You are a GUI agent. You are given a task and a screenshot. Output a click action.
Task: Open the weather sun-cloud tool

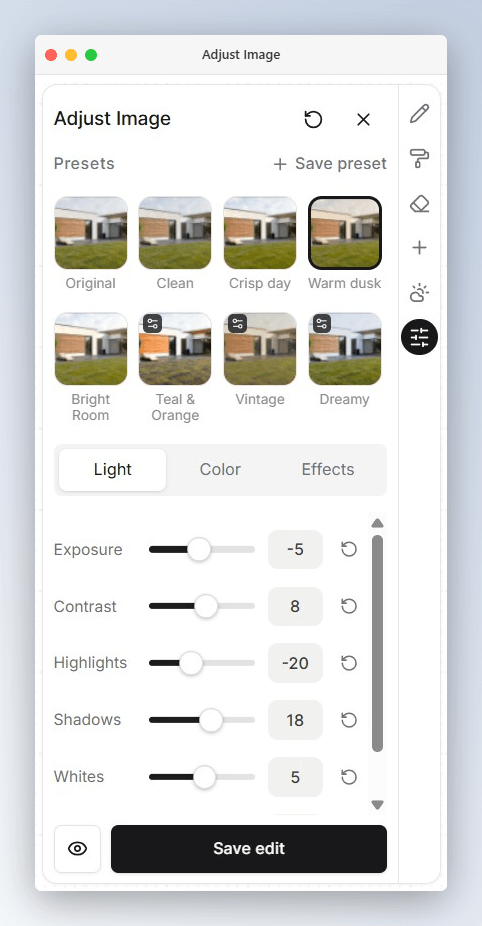419,293
